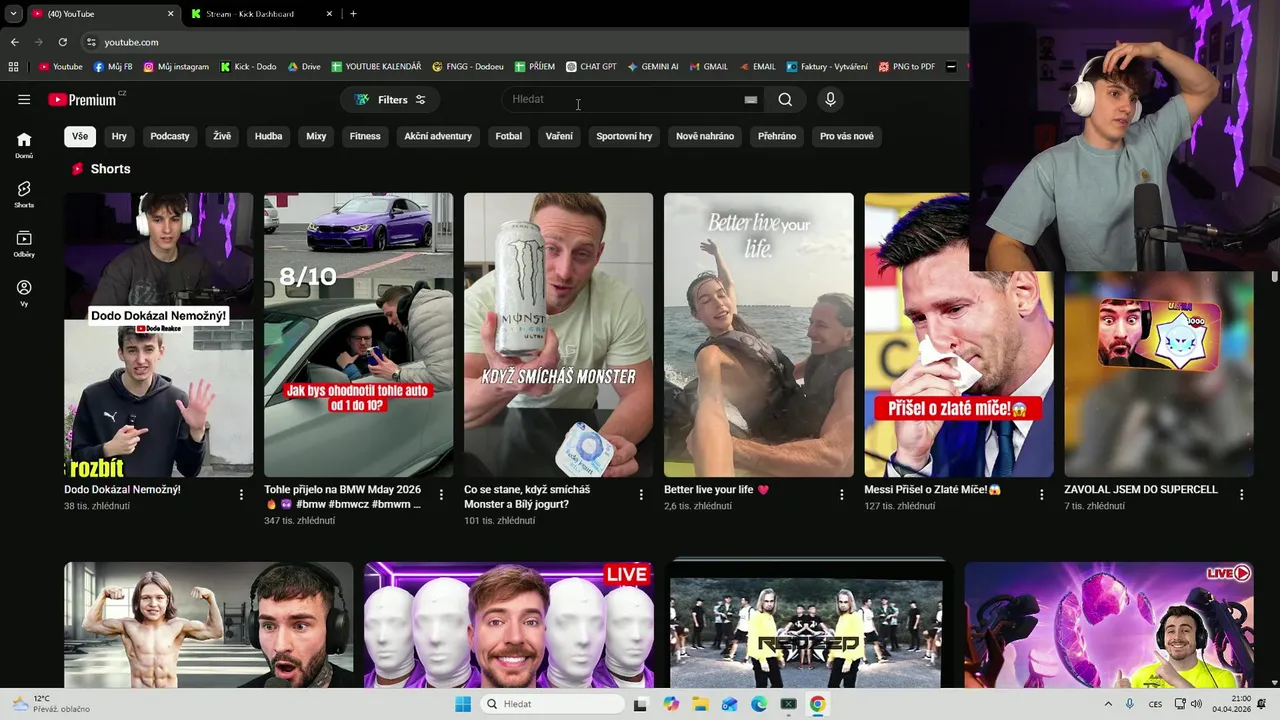The height and width of the screenshot is (720, 1280).
Task: Click the magnifier search button
Action: tap(785, 99)
